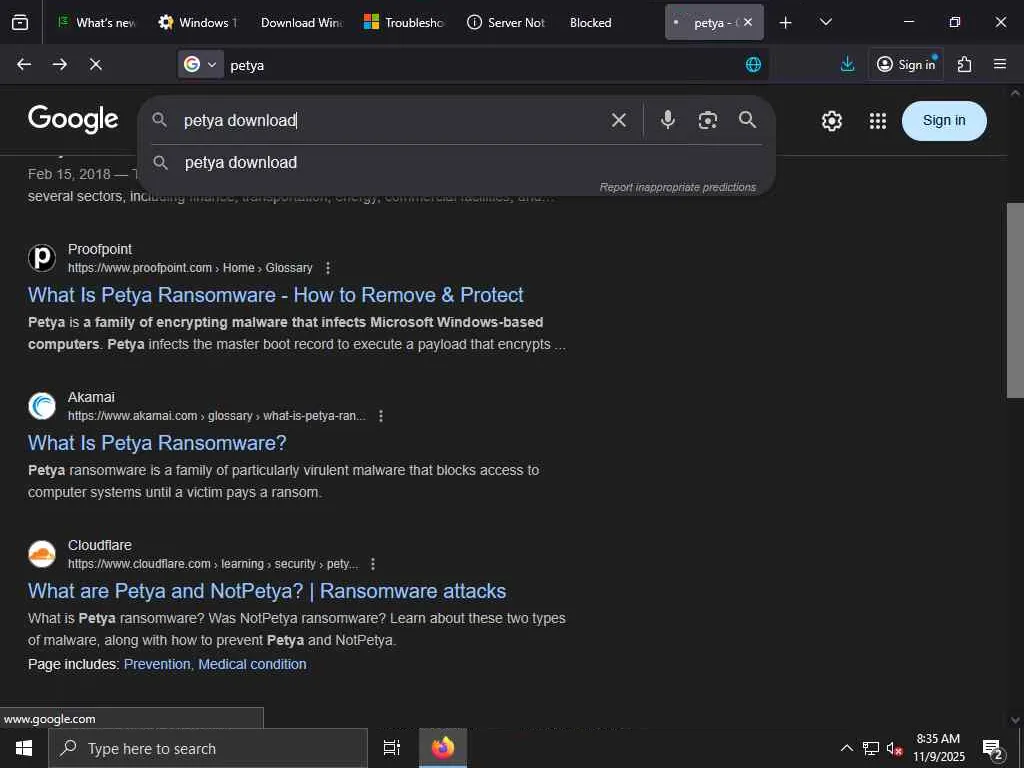Image resolution: width=1024 pixels, height=768 pixels.
Task: Search by image with the camera icon
Action: pyautogui.click(x=707, y=120)
